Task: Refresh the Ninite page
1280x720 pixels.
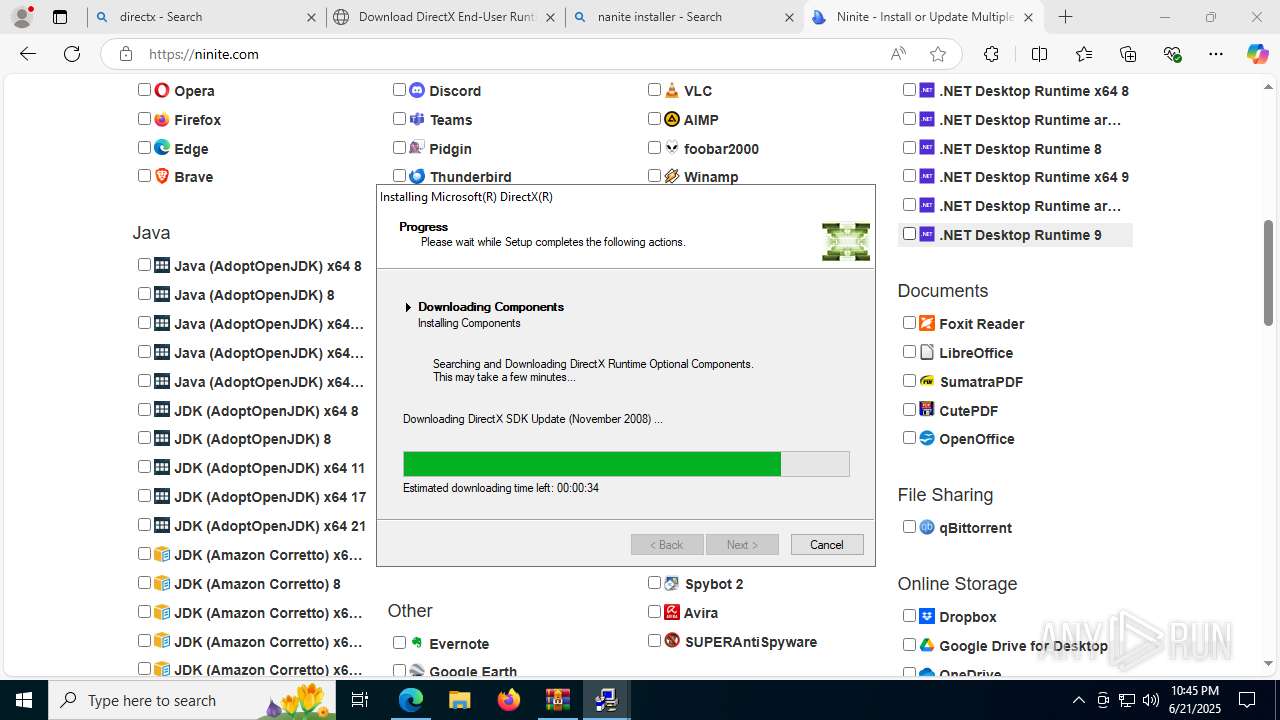Action: 72,54
